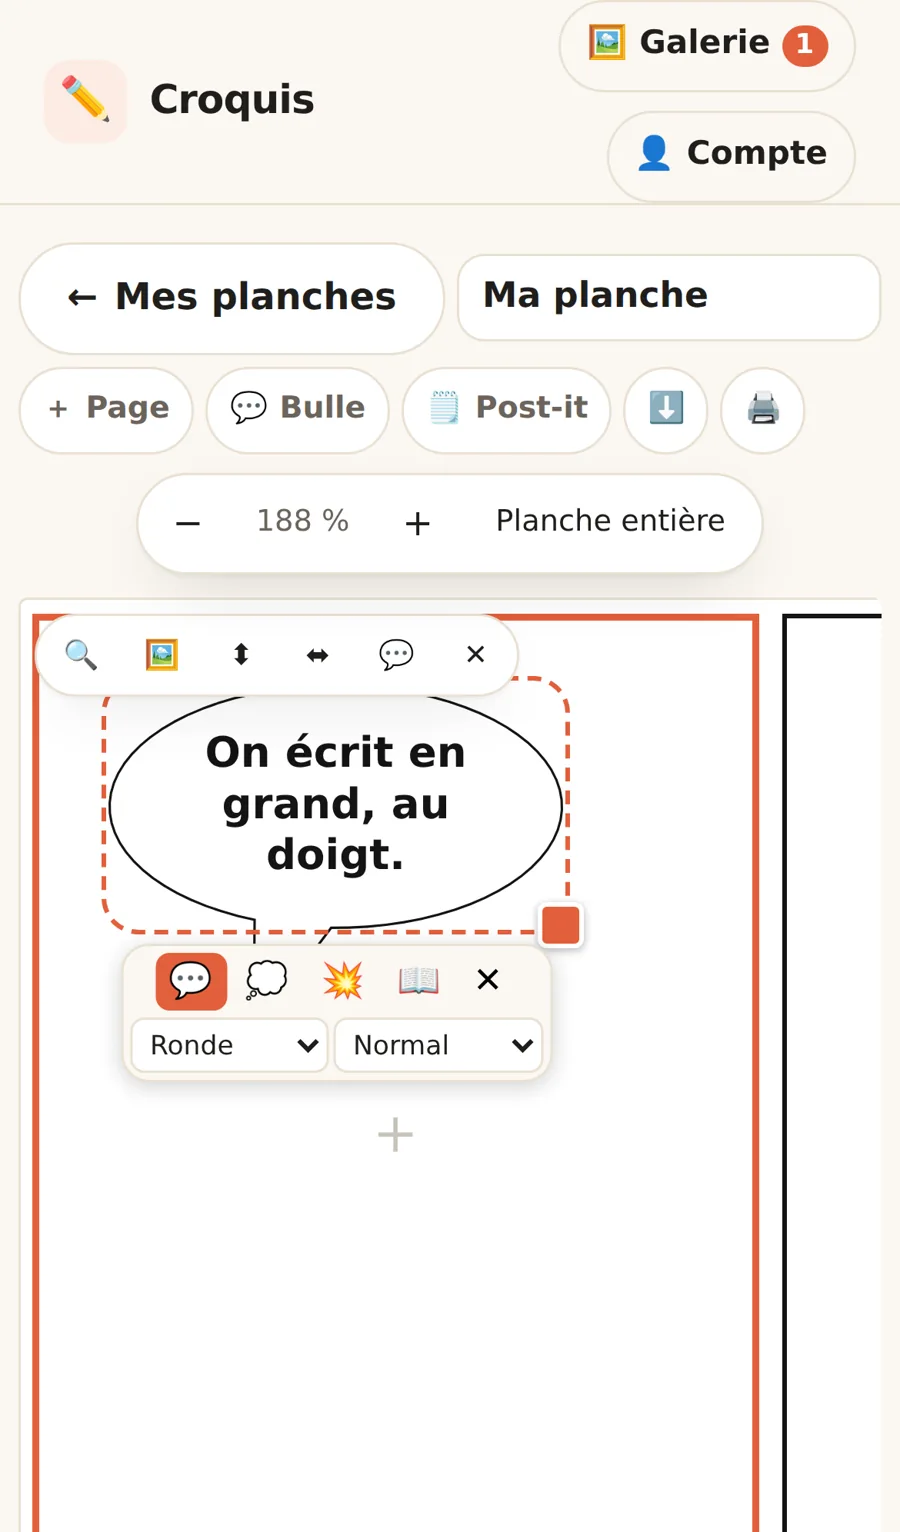
Task: Select the open book narration style
Action: coord(418,981)
